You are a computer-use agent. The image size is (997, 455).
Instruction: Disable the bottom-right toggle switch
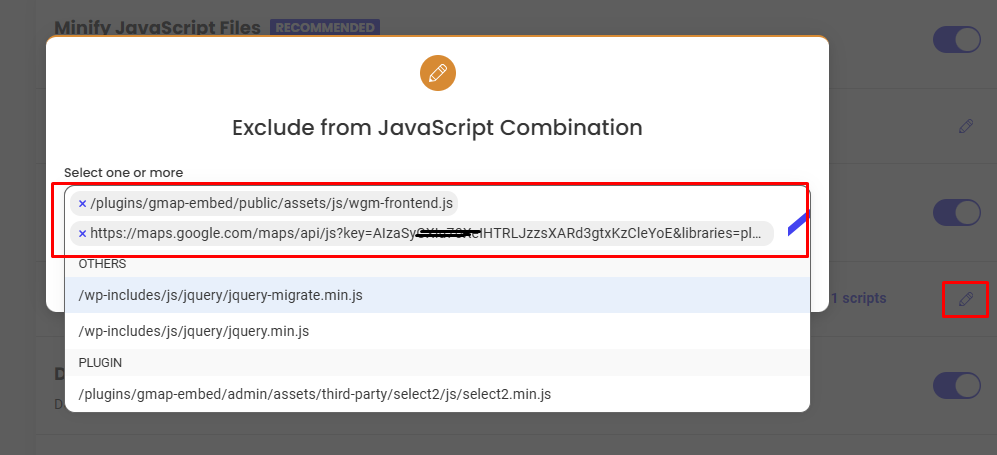pos(957,385)
